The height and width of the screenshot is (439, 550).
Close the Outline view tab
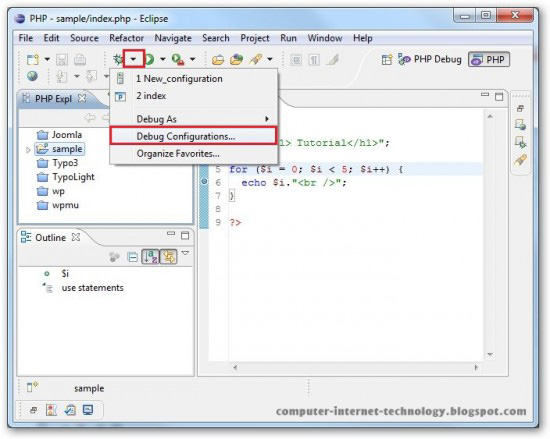tap(76, 237)
